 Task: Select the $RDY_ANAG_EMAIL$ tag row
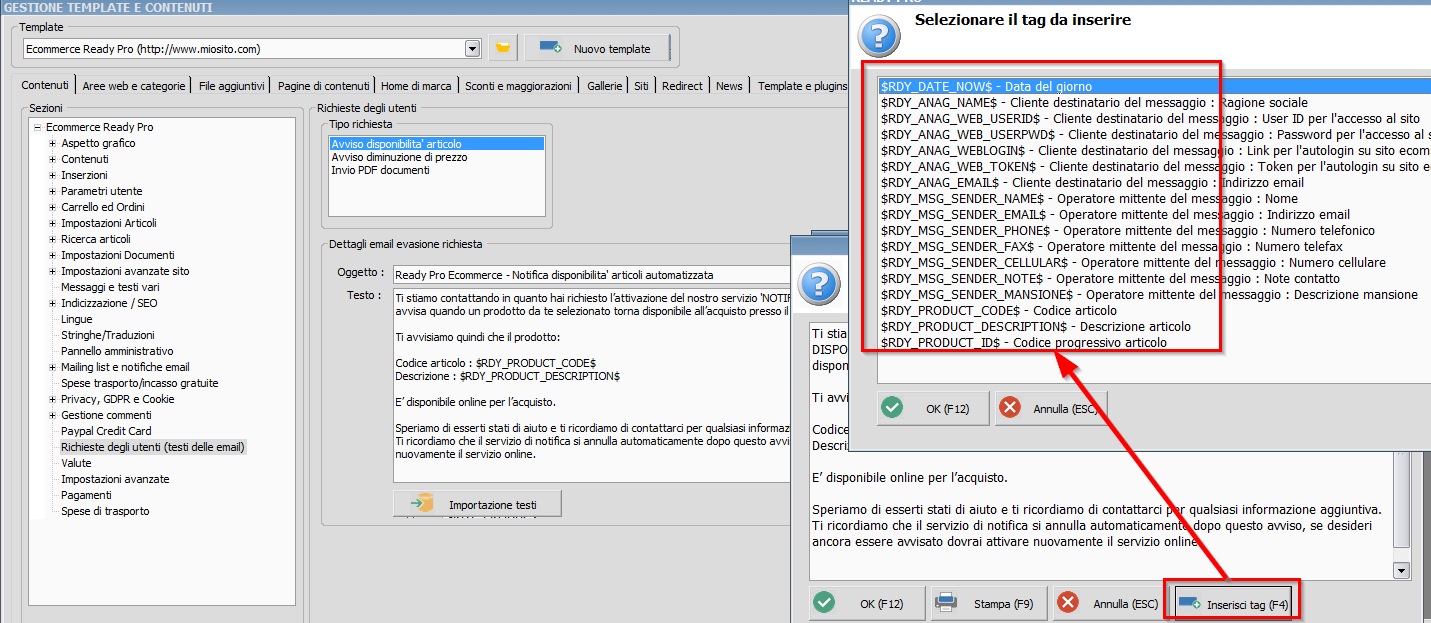pos(1154,183)
